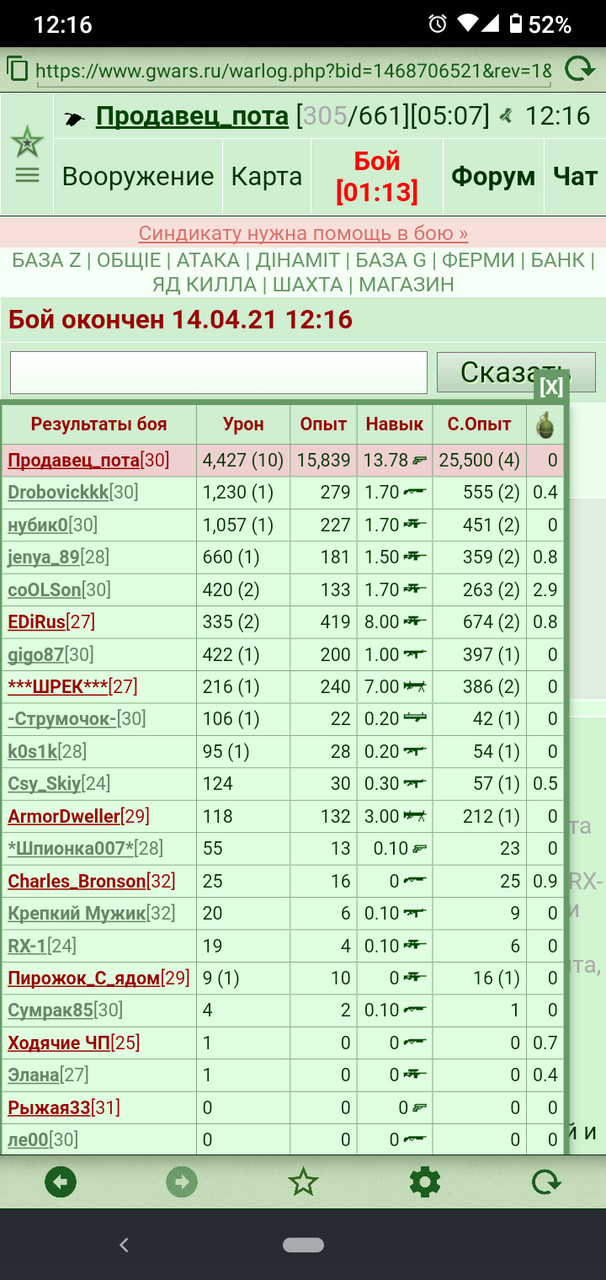
Task: Click the С.Опыт column header
Action: pyautogui.click(x=479, y=424)
